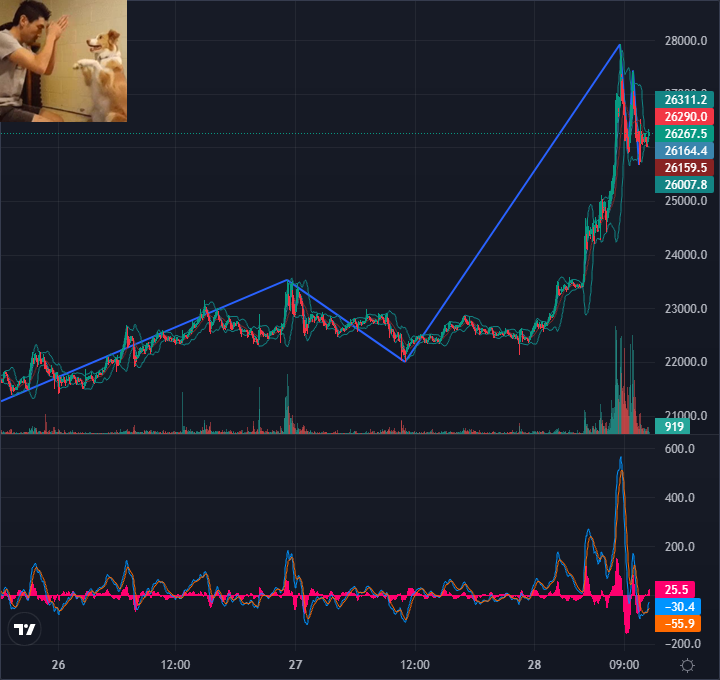Click the 919 volume value label
Viewport: 720px width, 680px height.
672,426
